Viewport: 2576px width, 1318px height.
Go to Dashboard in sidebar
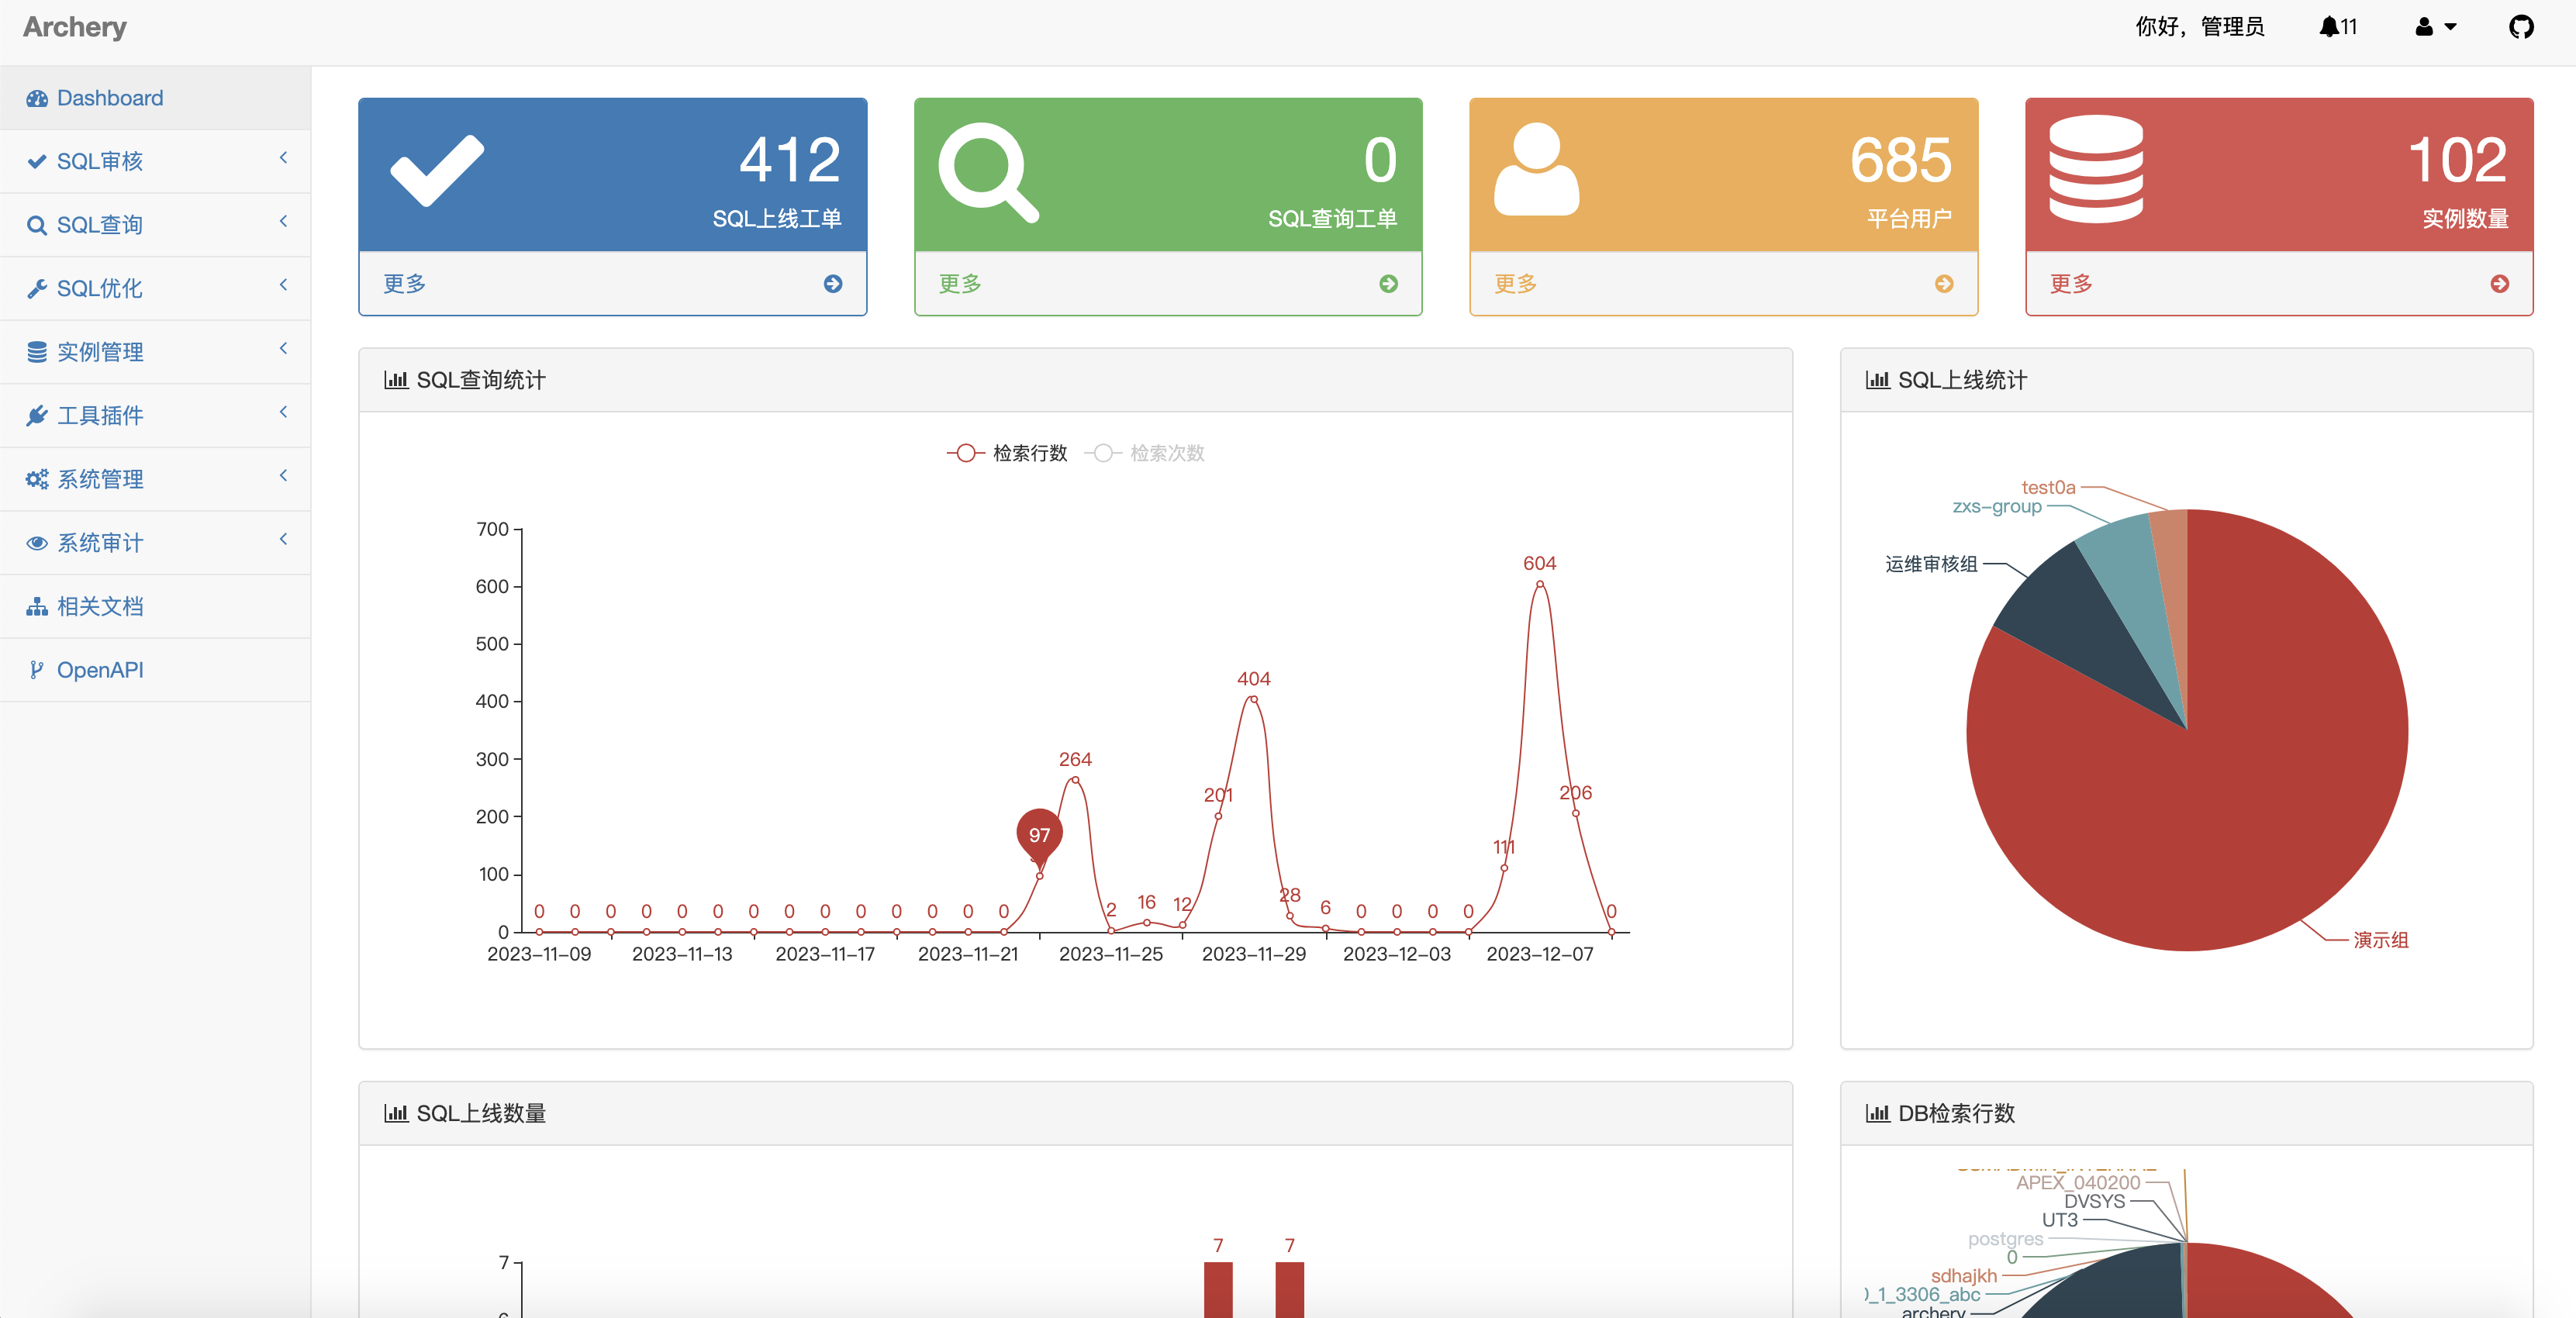point(155,98)
